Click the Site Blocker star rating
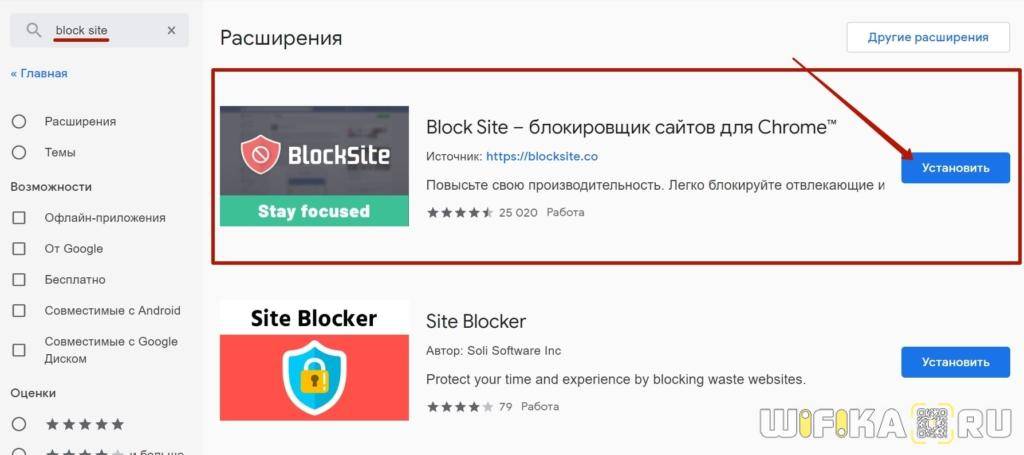Image resolution: width=1024 pixels, height=455 pixels. click(460, 407)
